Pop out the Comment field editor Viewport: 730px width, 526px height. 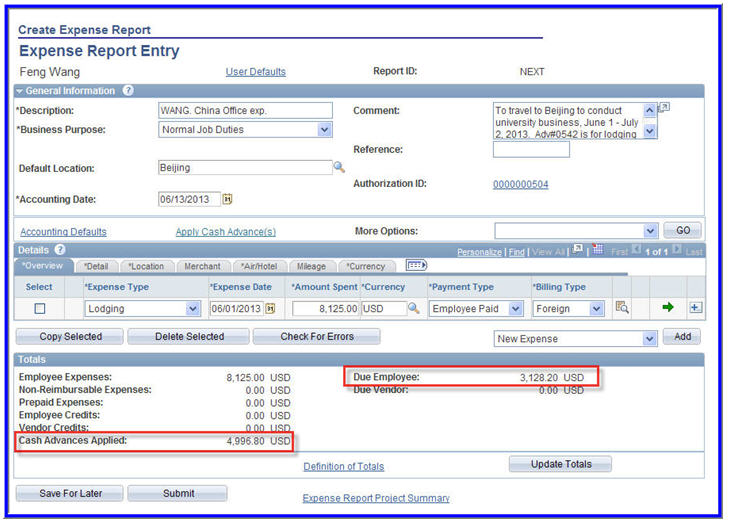tap(664, 108)
